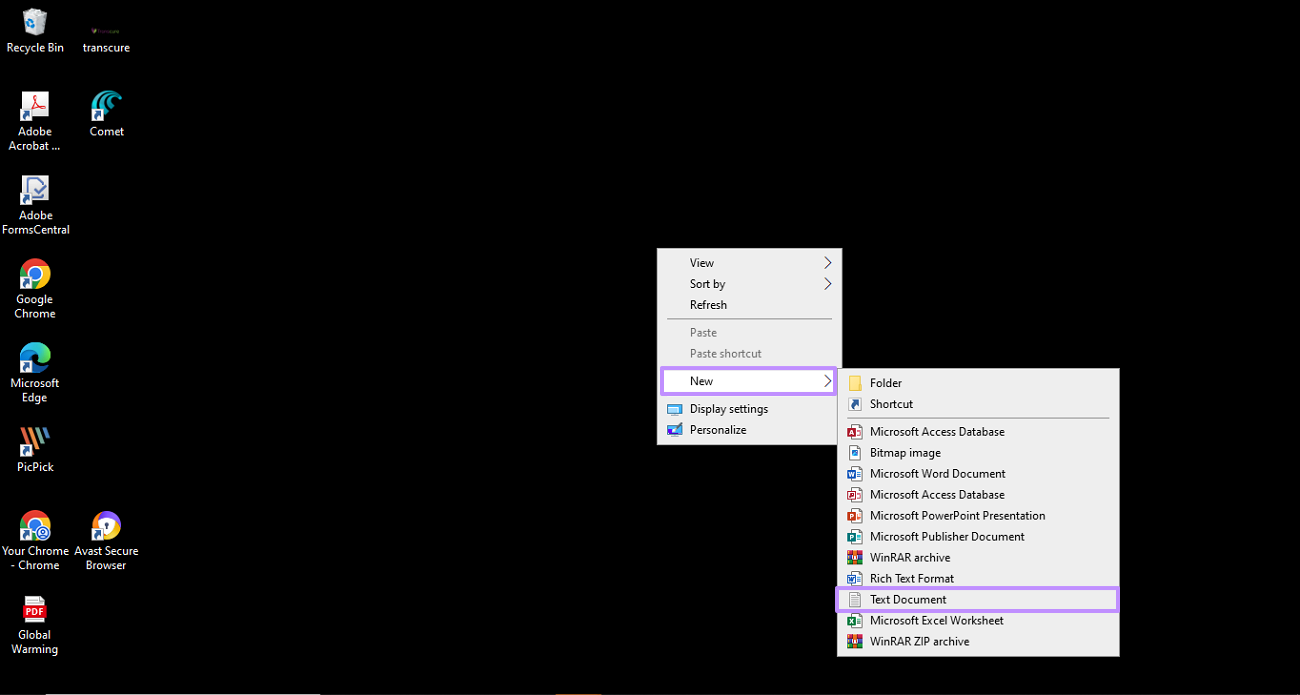The height and width of the screenshot is (695, 1300).
Task: Create a new Folder
Action: pos(884,382)
